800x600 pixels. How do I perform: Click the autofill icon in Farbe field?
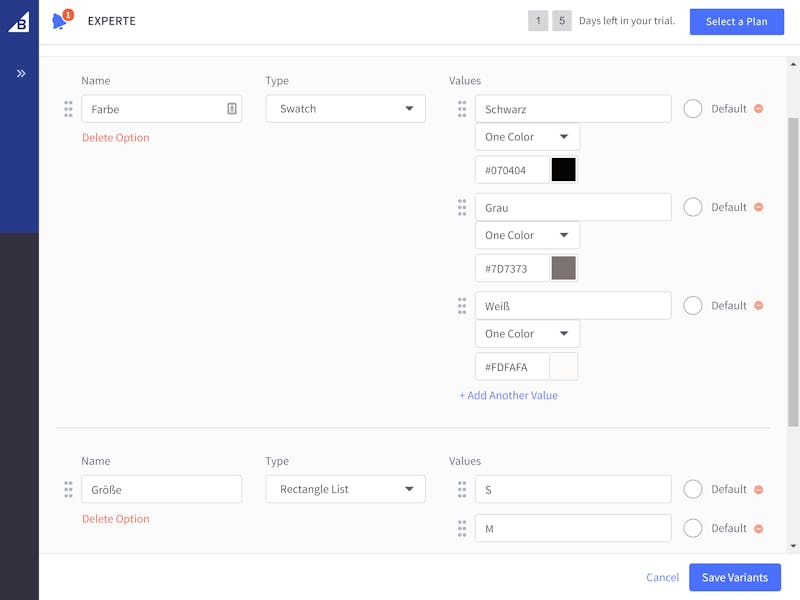(x=232, y=109)
